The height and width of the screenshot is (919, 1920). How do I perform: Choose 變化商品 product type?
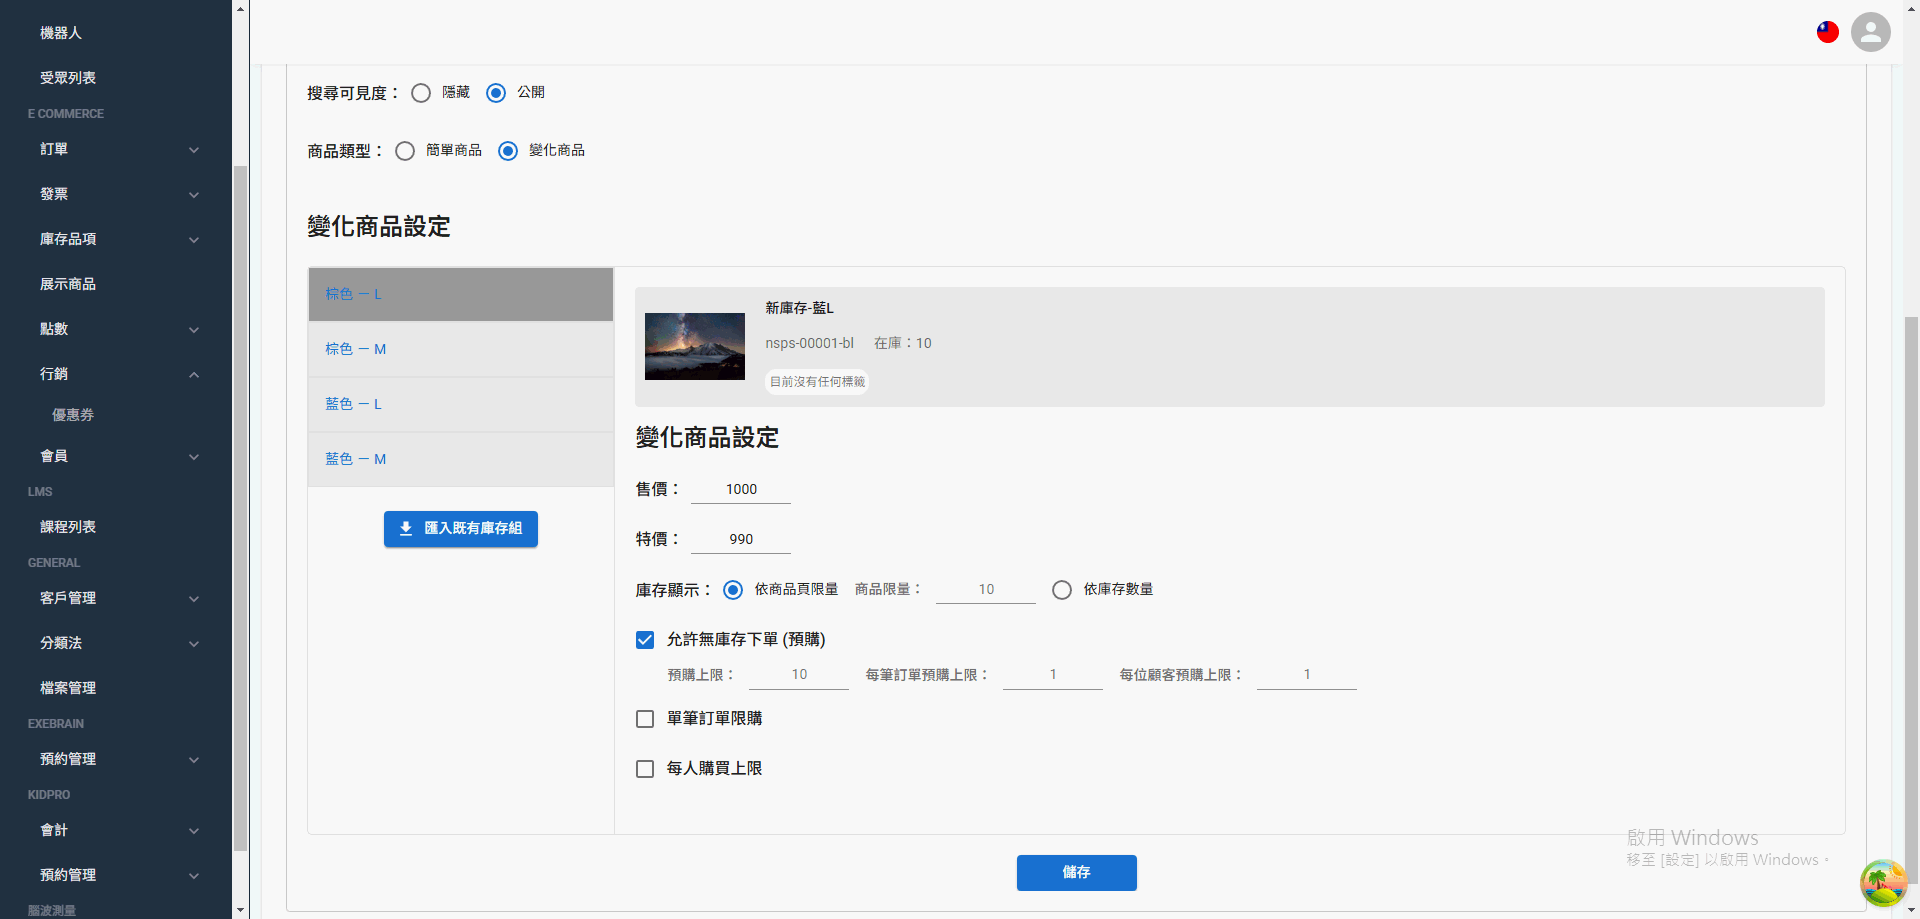click(508, 151)
